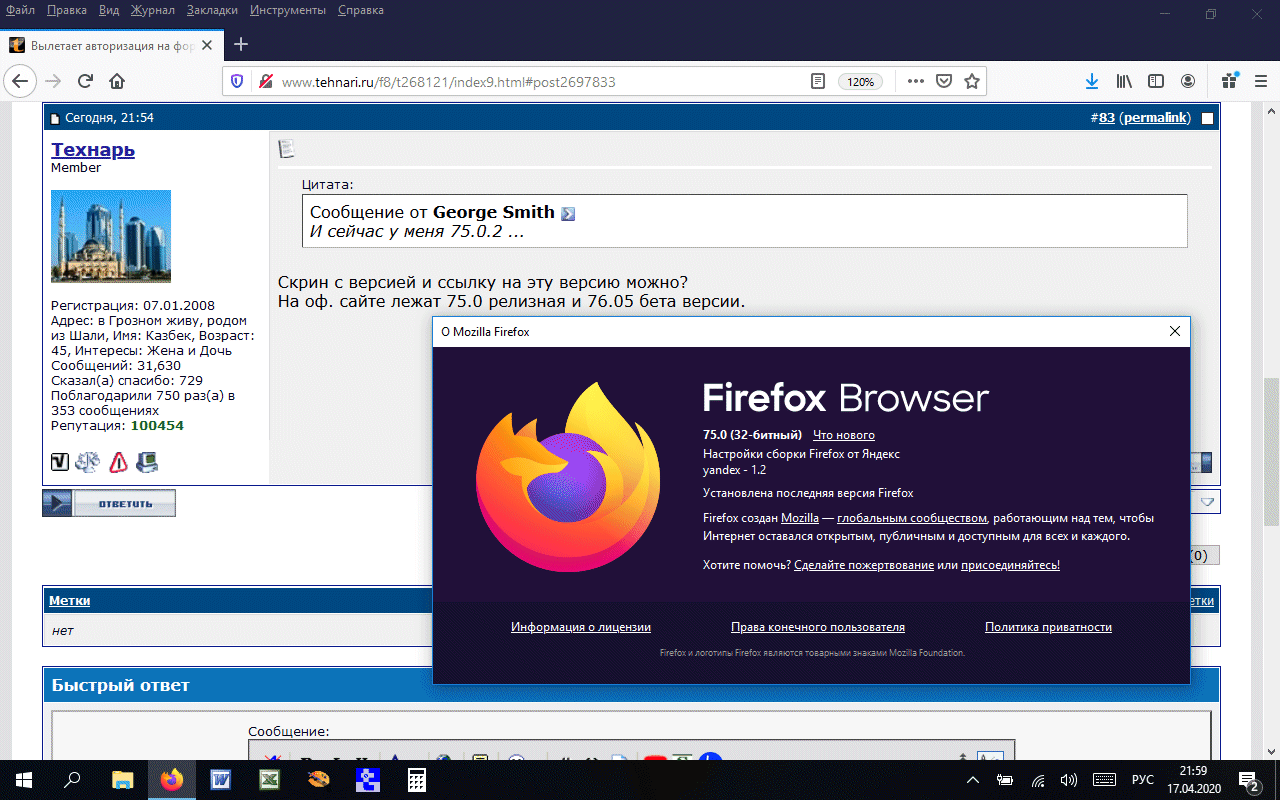This screenshot has height=800, width=1280.
Task: Switch the РУС keyboard language
Action: tap(1143, 780)
